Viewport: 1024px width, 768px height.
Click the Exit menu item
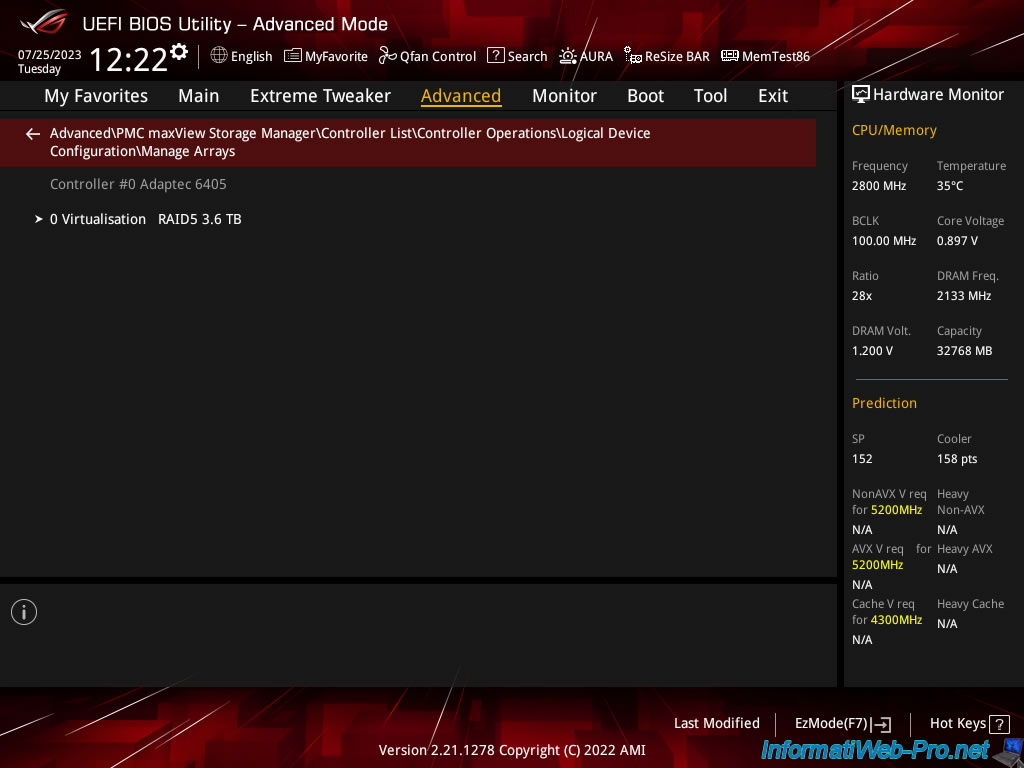[x=772, y=96]
